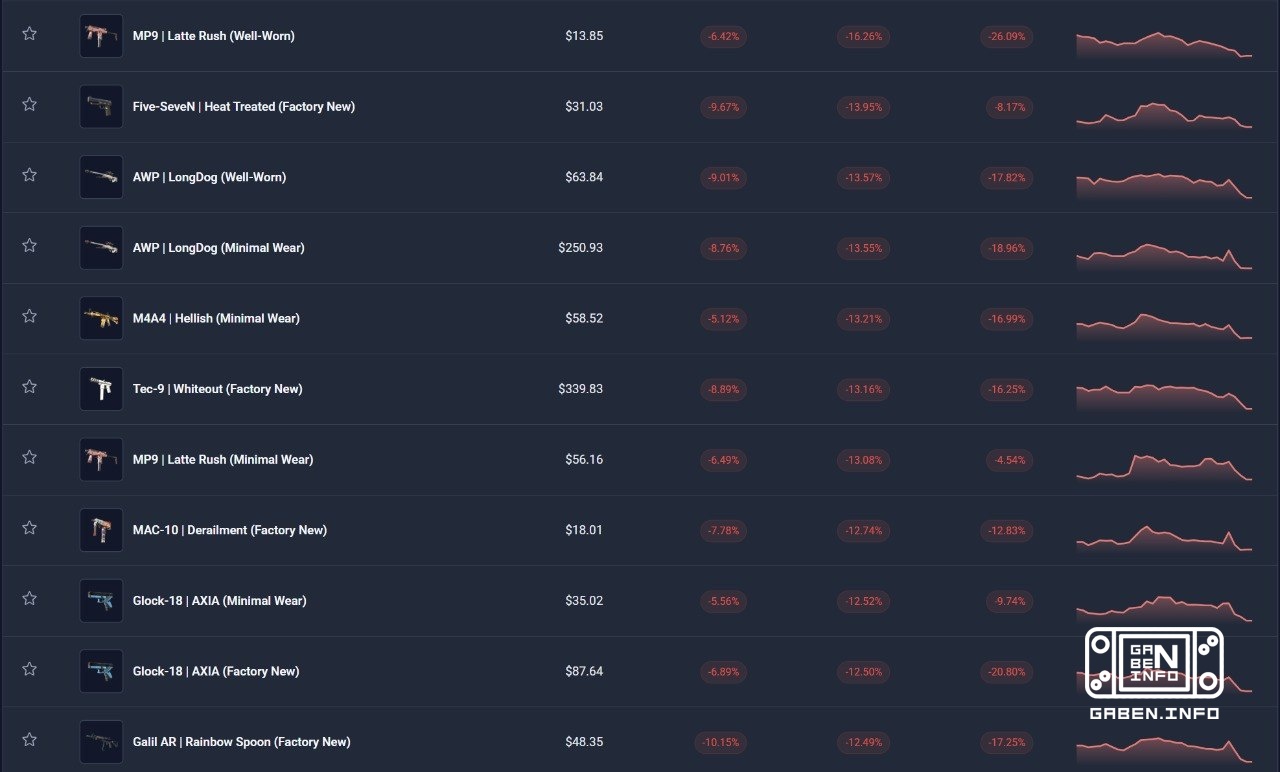This screenshot has width=1280, height=772.
Task: Click the Galil AR Rainbow Spoon icon
Action: point(101,742)
